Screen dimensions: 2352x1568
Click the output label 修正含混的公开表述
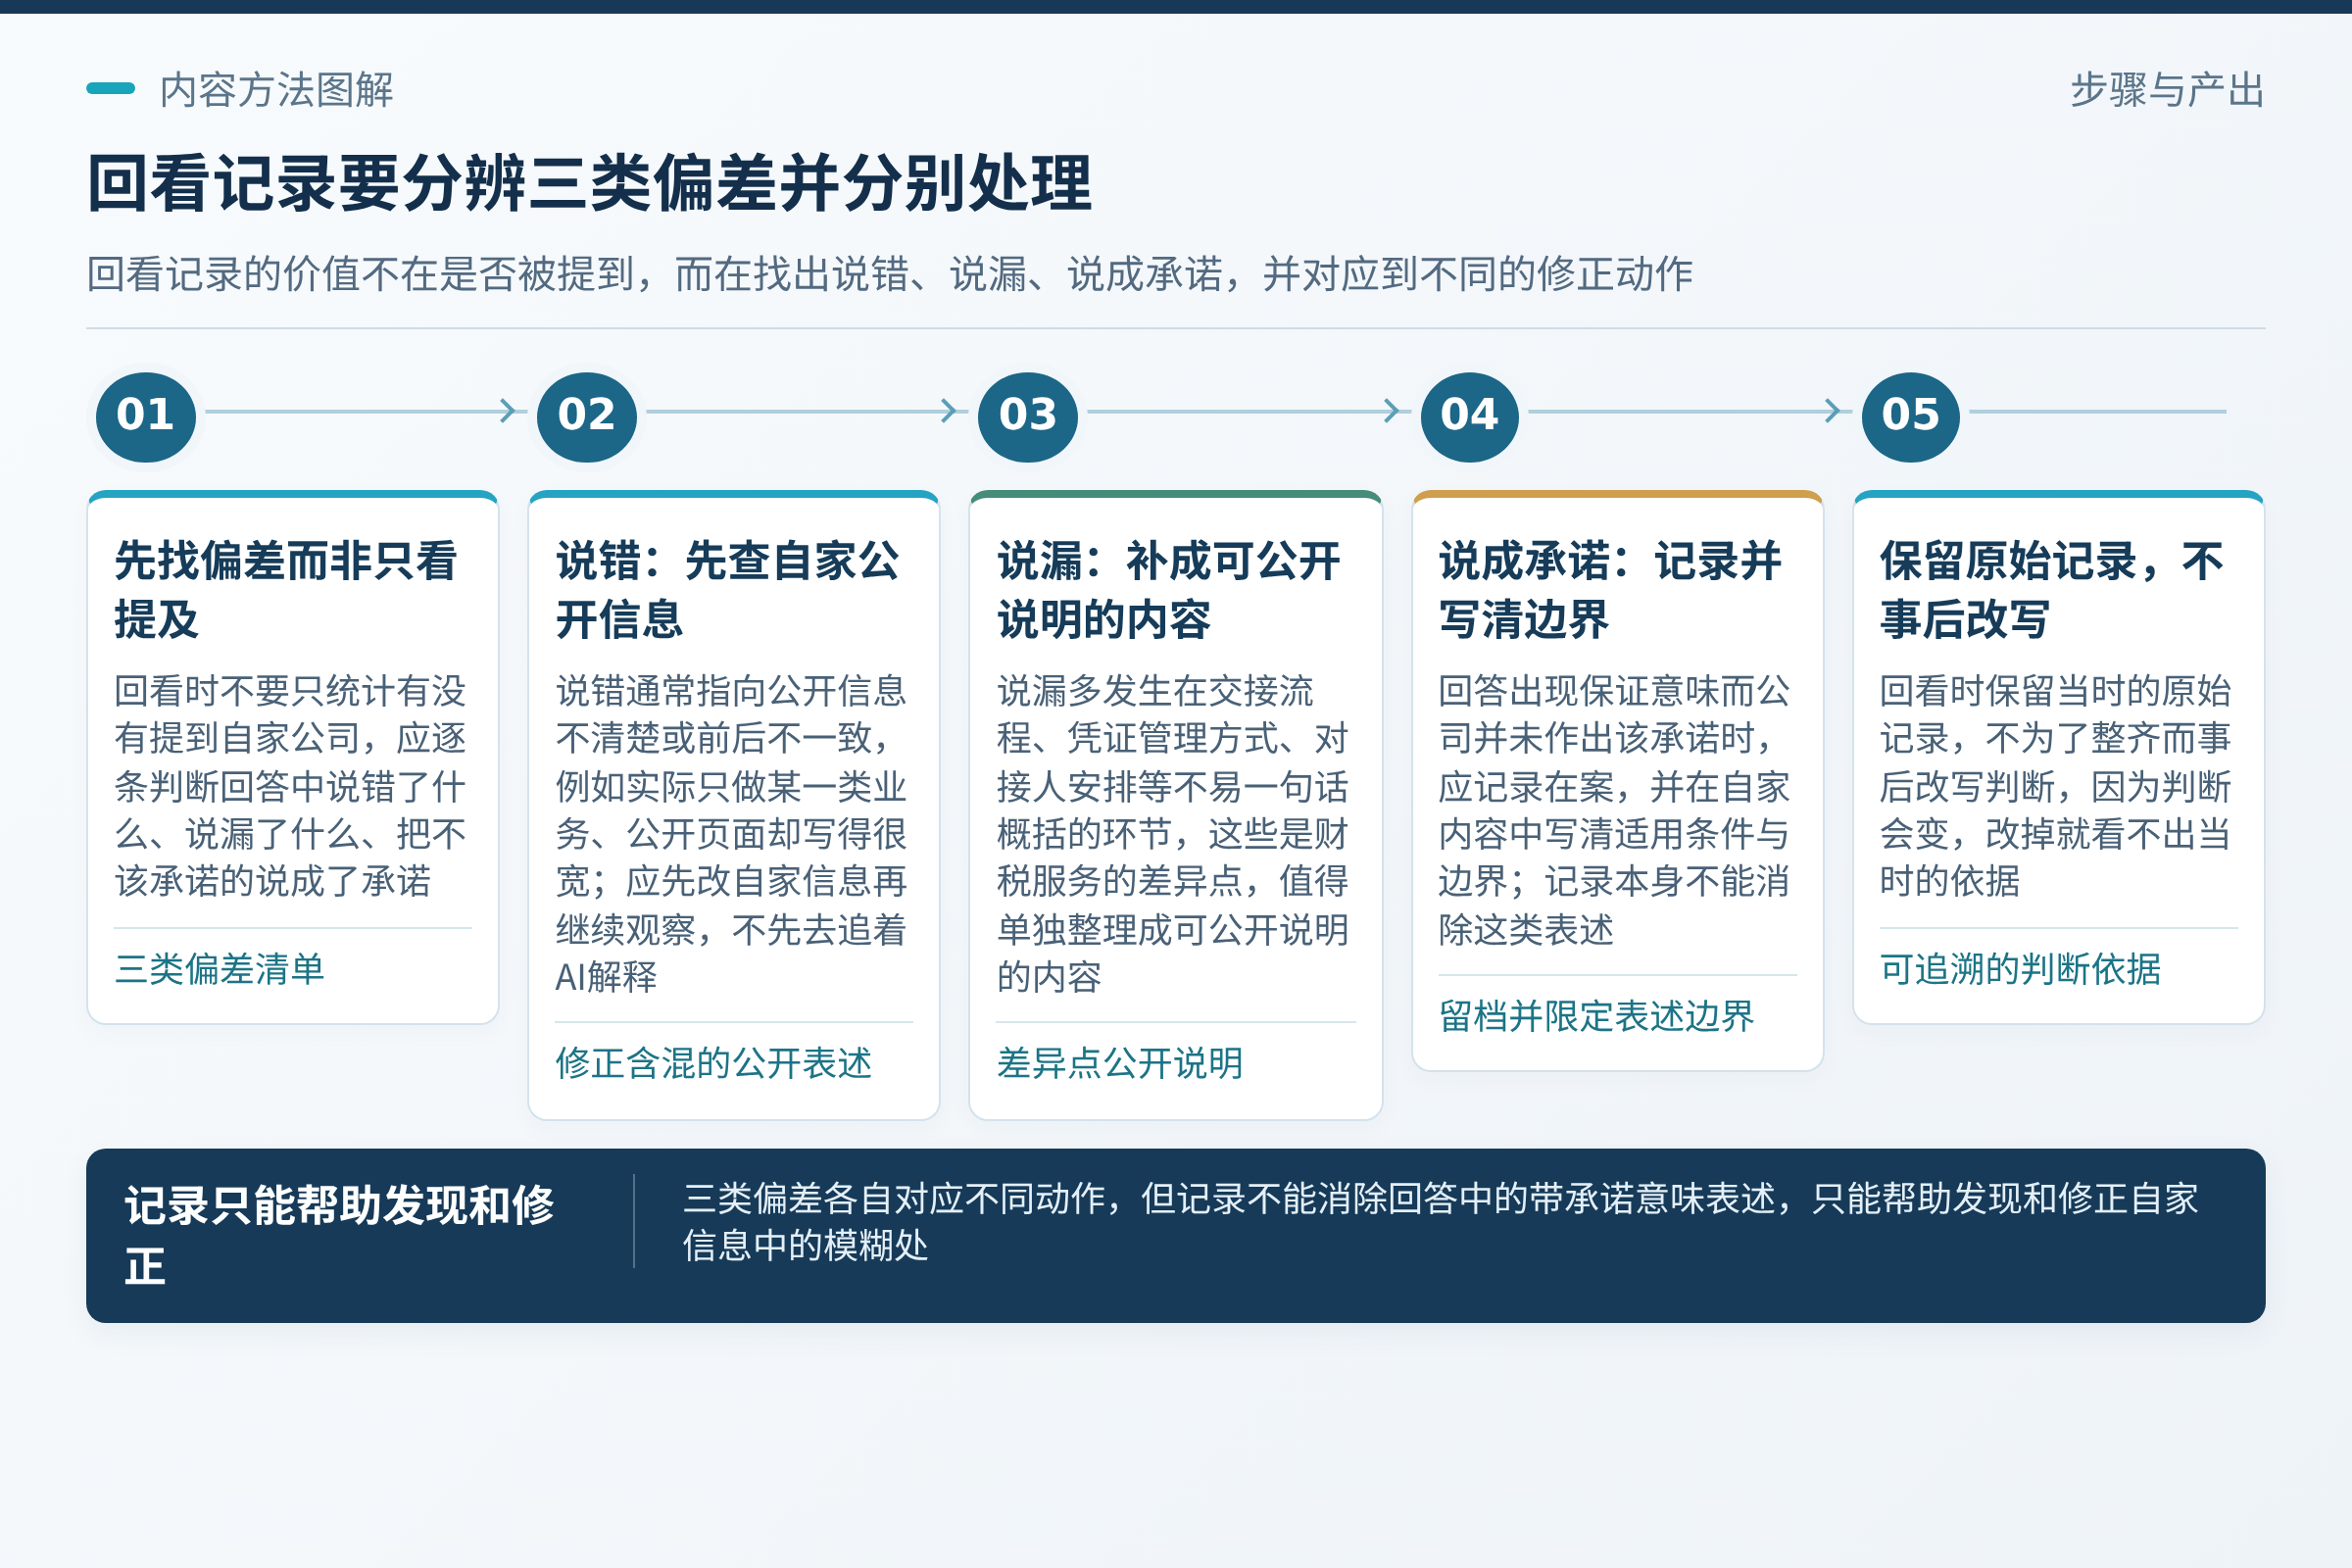click(714, 1063)
